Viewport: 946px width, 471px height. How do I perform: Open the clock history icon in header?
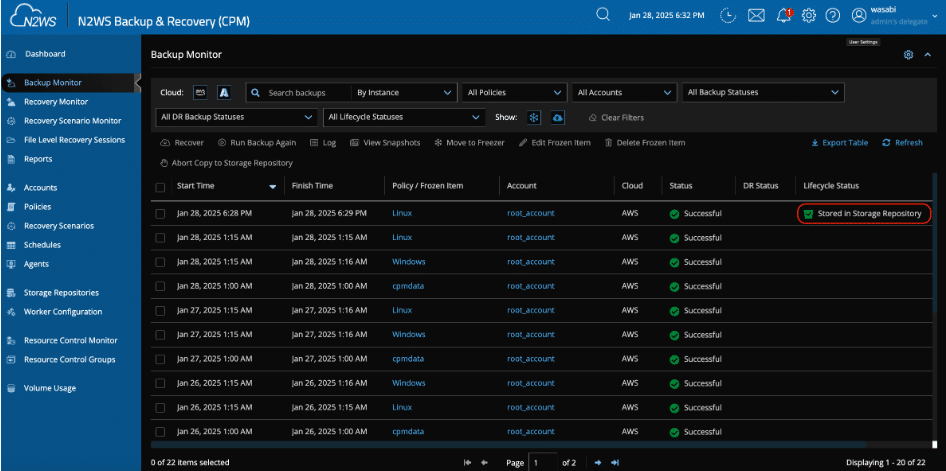[x=728, y=16]
